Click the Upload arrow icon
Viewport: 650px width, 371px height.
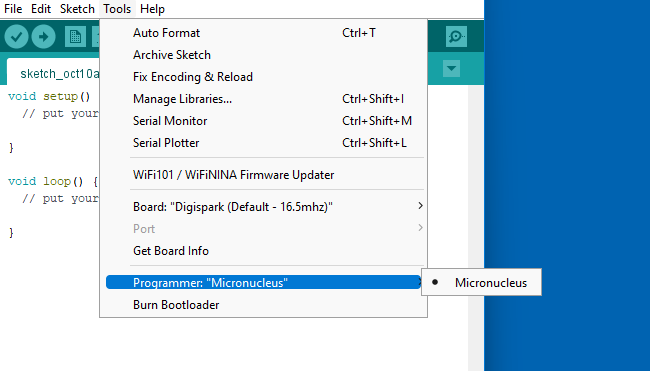(44, 37)
